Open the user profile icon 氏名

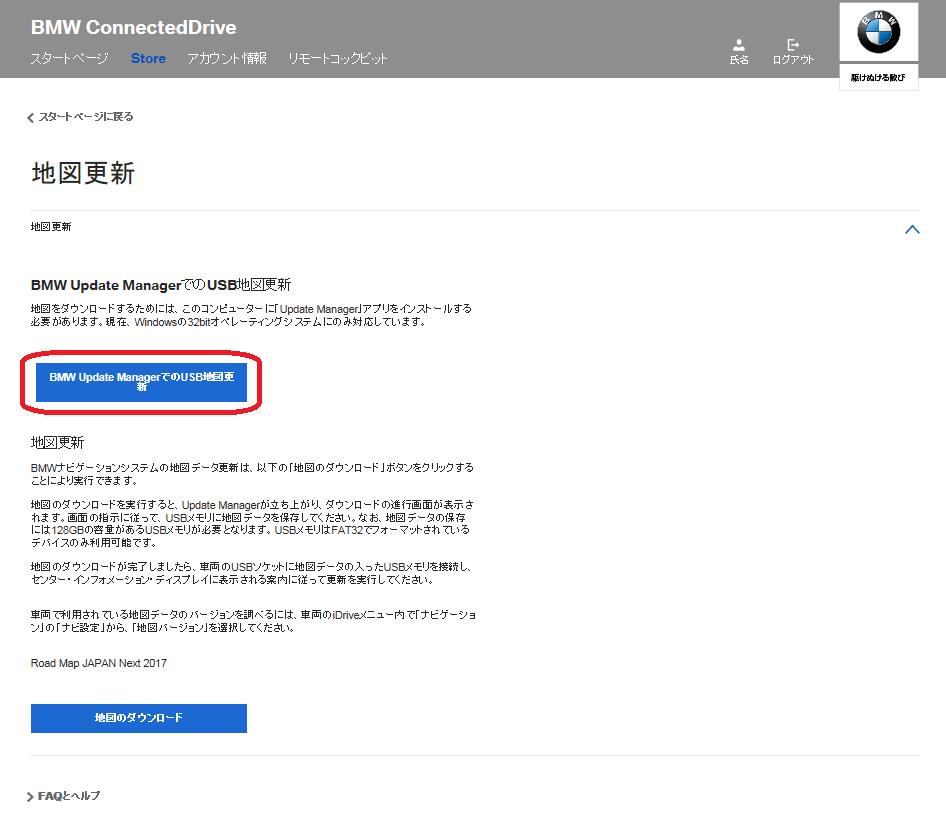(738, 51)
